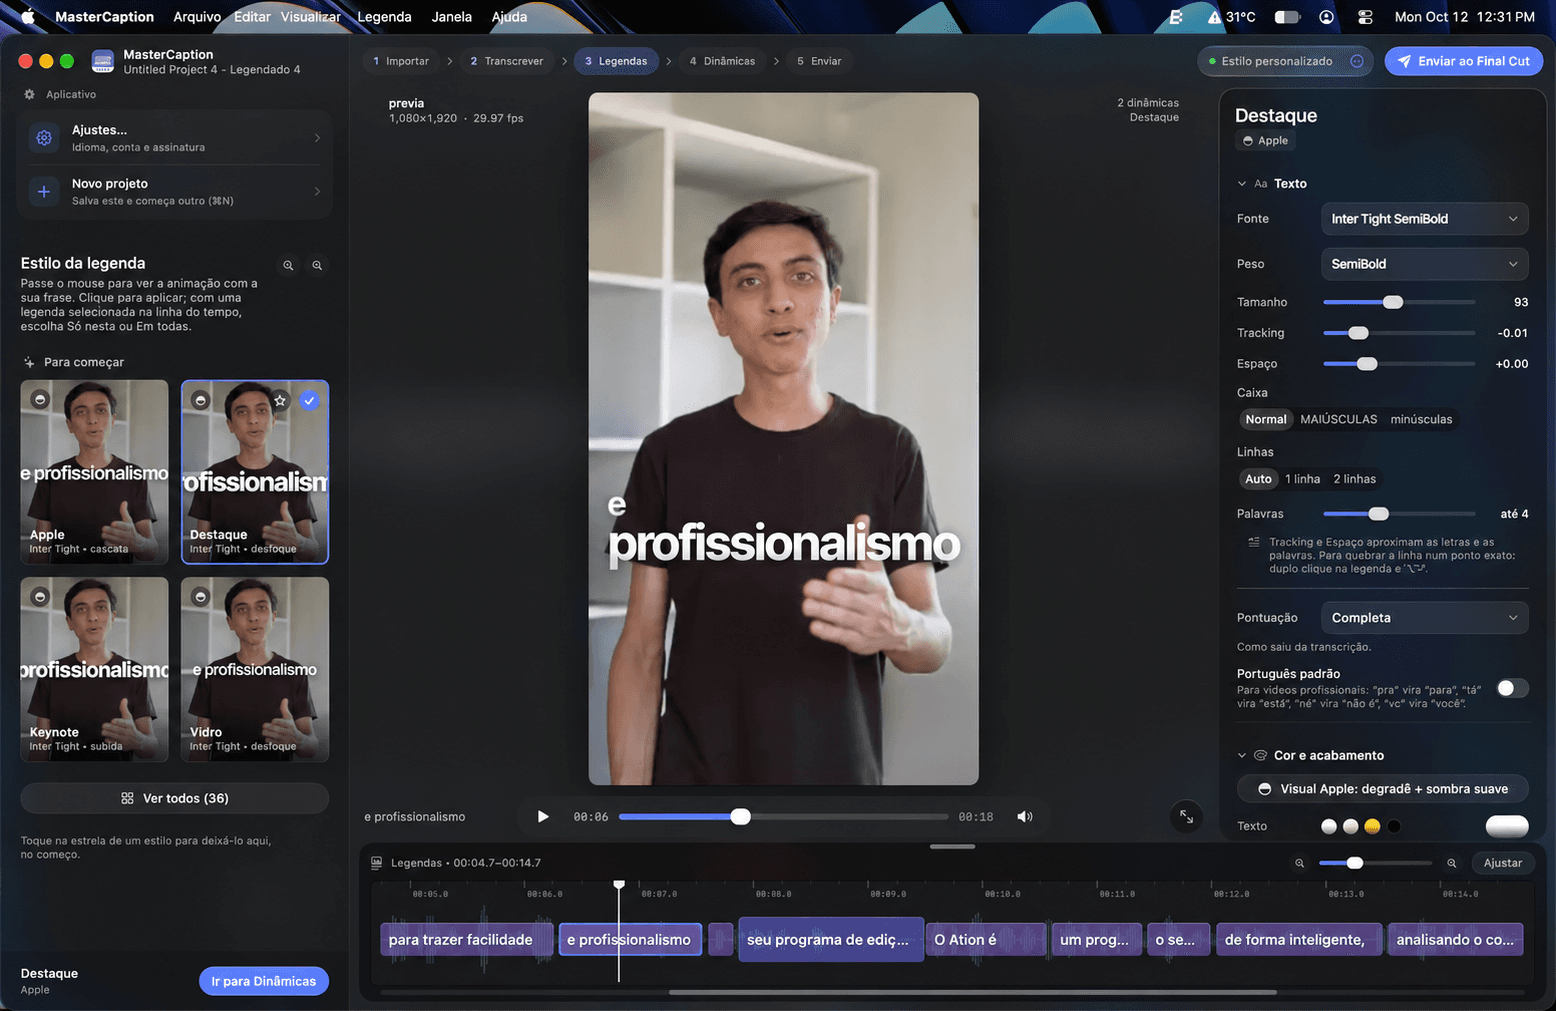The image size is (1556, 1011).
Task: Click the star icon on Destaque style
Action: pyautogui.click(x=280, y=400)
